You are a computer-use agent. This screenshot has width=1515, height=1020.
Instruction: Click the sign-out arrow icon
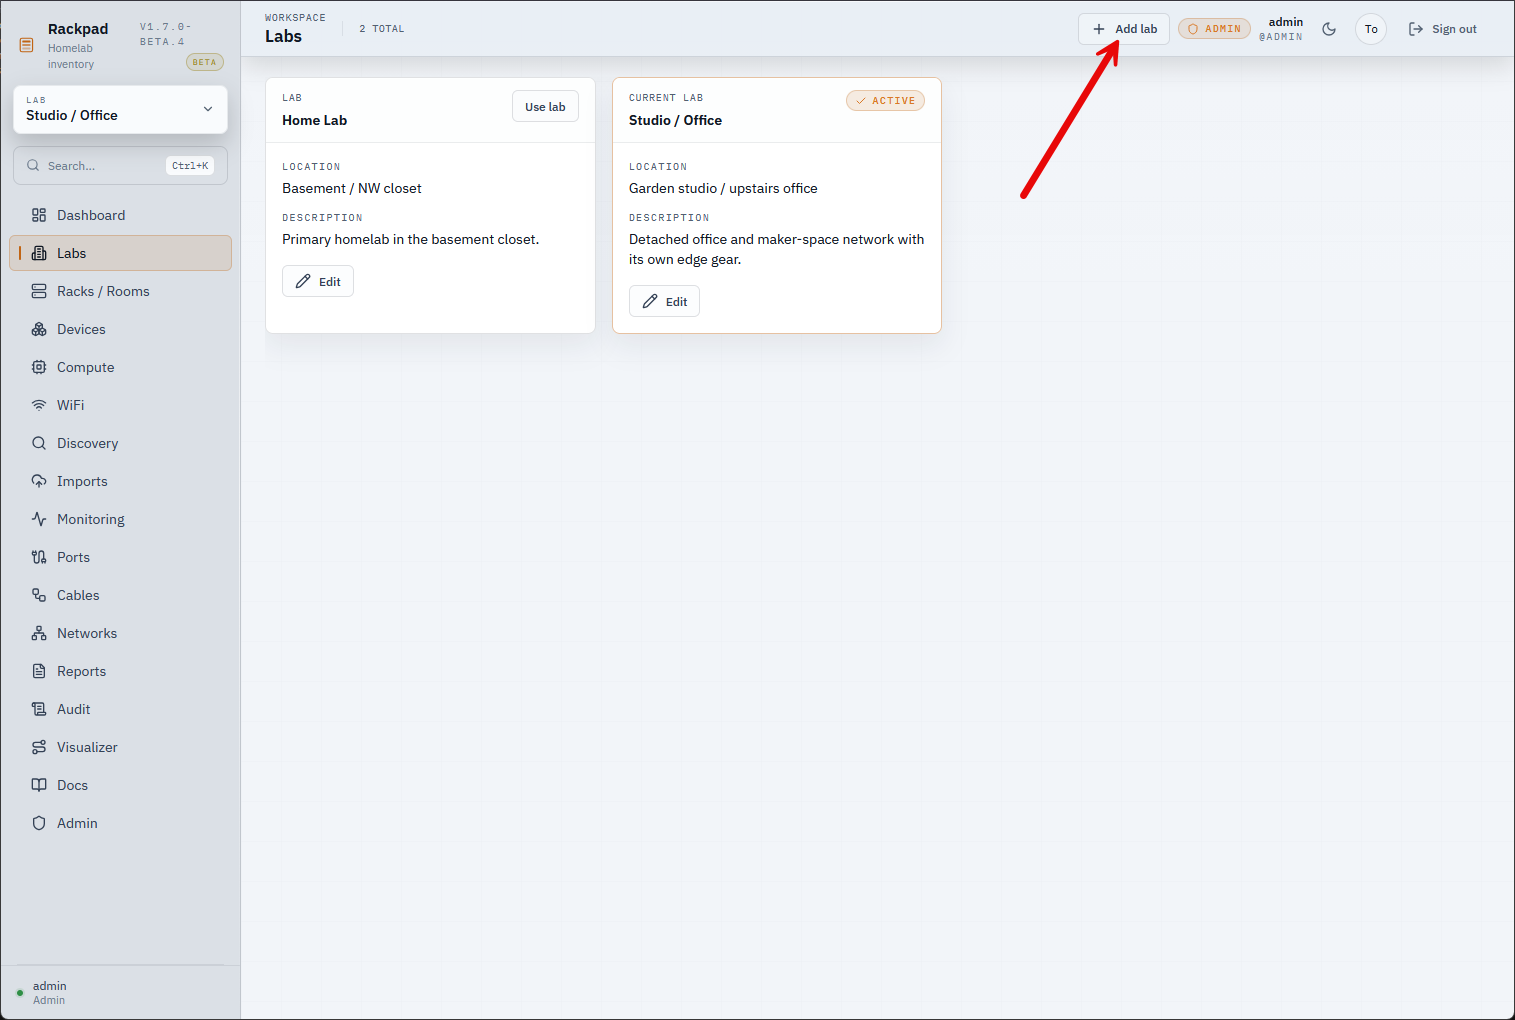point(1416,29)
